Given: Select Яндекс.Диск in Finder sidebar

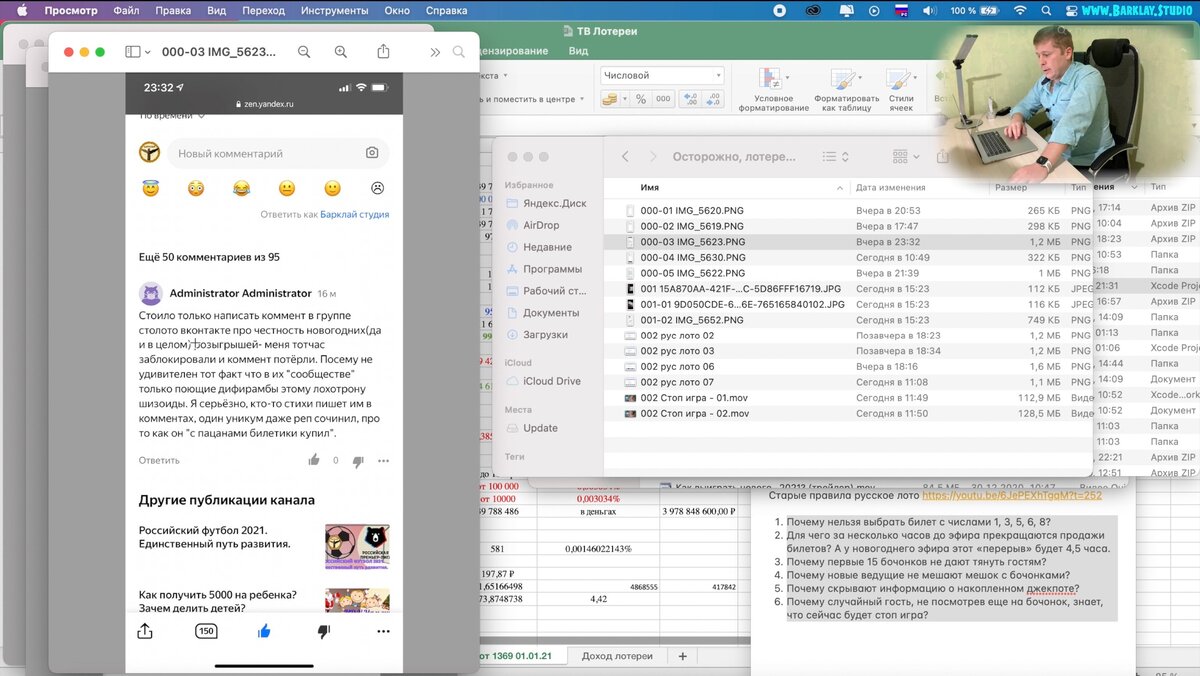Looking at the screenshot, I should 555,203.
